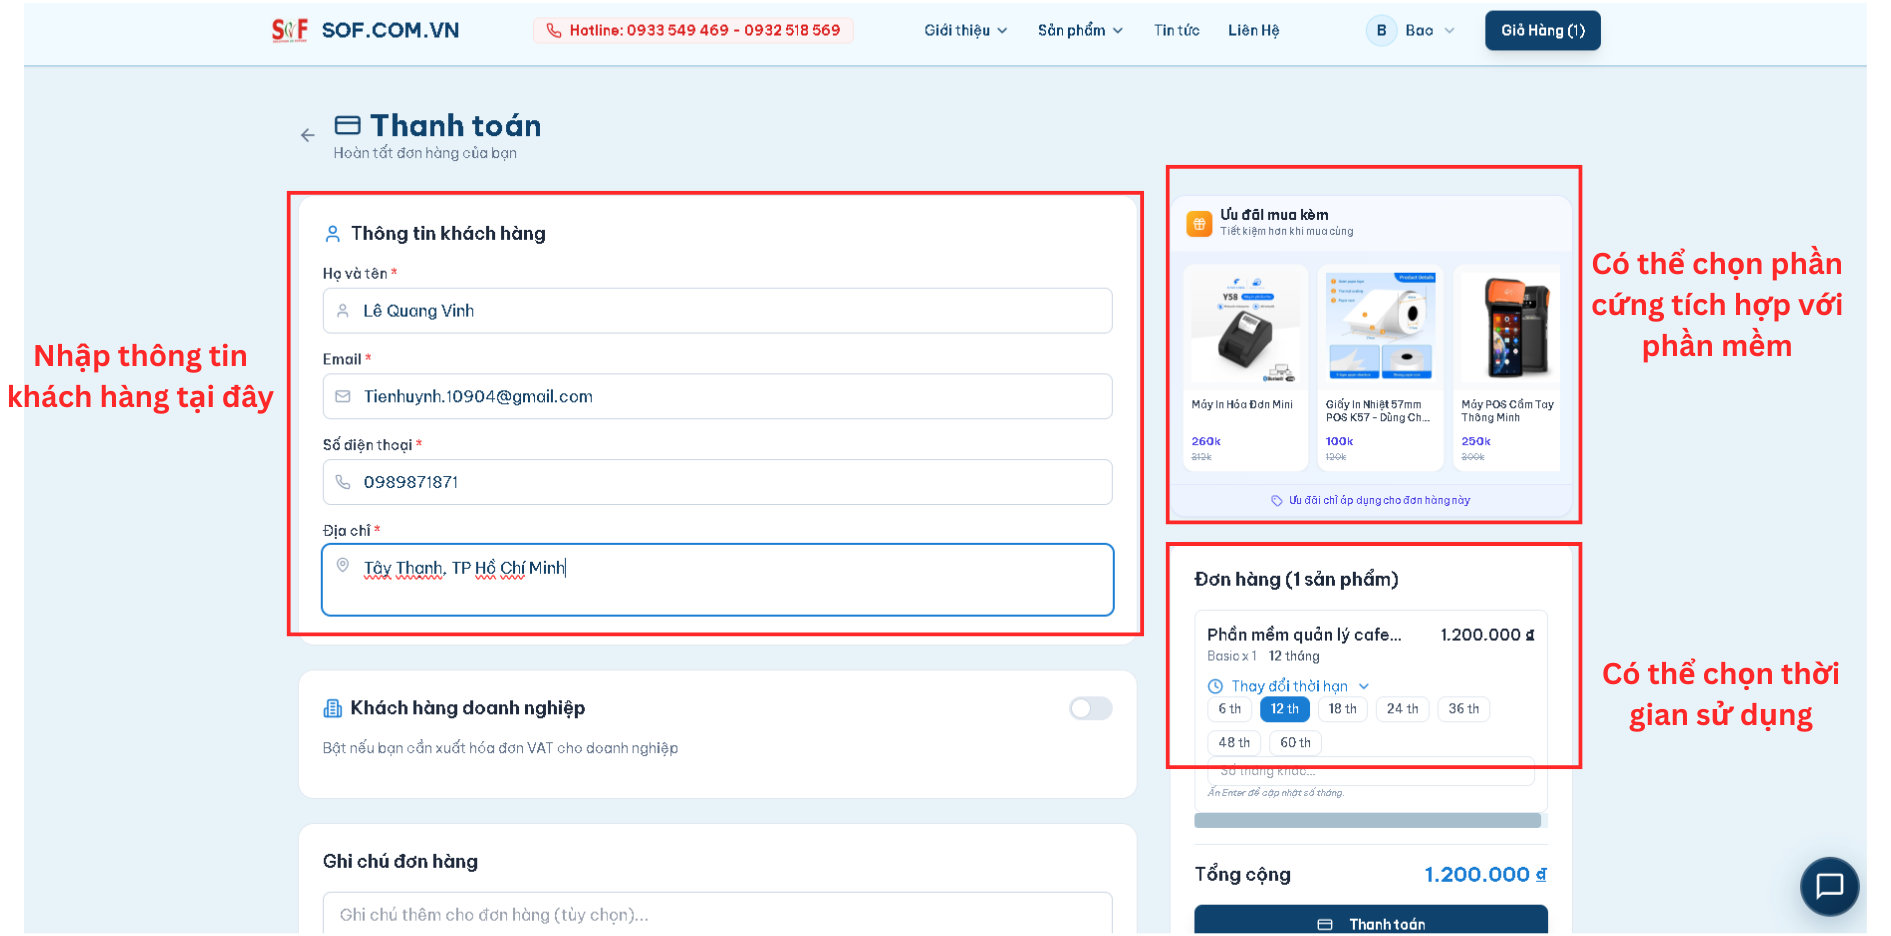This screenshot has height=936, width=1891.
Task: Open the Liên Hệ page
Action: (1253, 31)
